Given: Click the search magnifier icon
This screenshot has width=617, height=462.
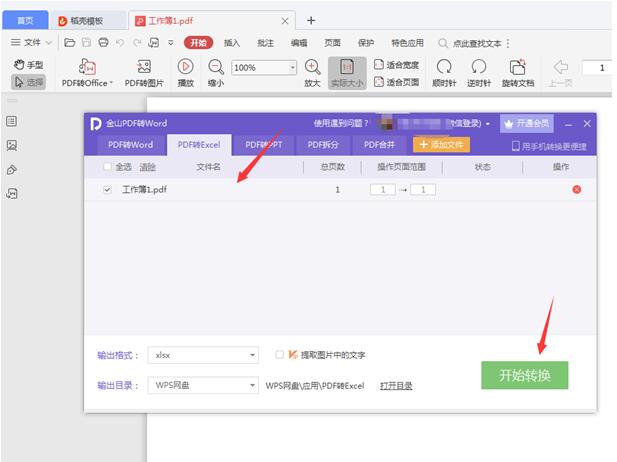Looking at the screenshot, I should (x=443, y=43).
